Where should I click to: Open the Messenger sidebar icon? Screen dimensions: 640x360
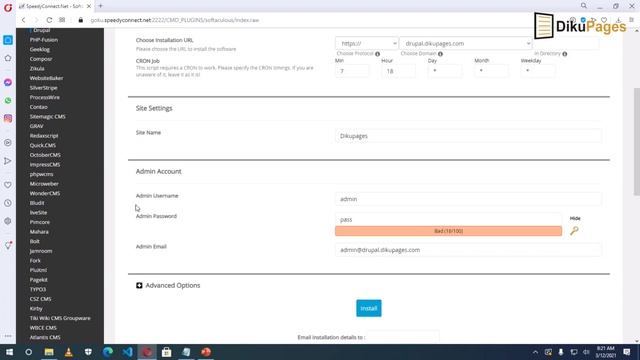pyautogui.click(x=8, y=82)
